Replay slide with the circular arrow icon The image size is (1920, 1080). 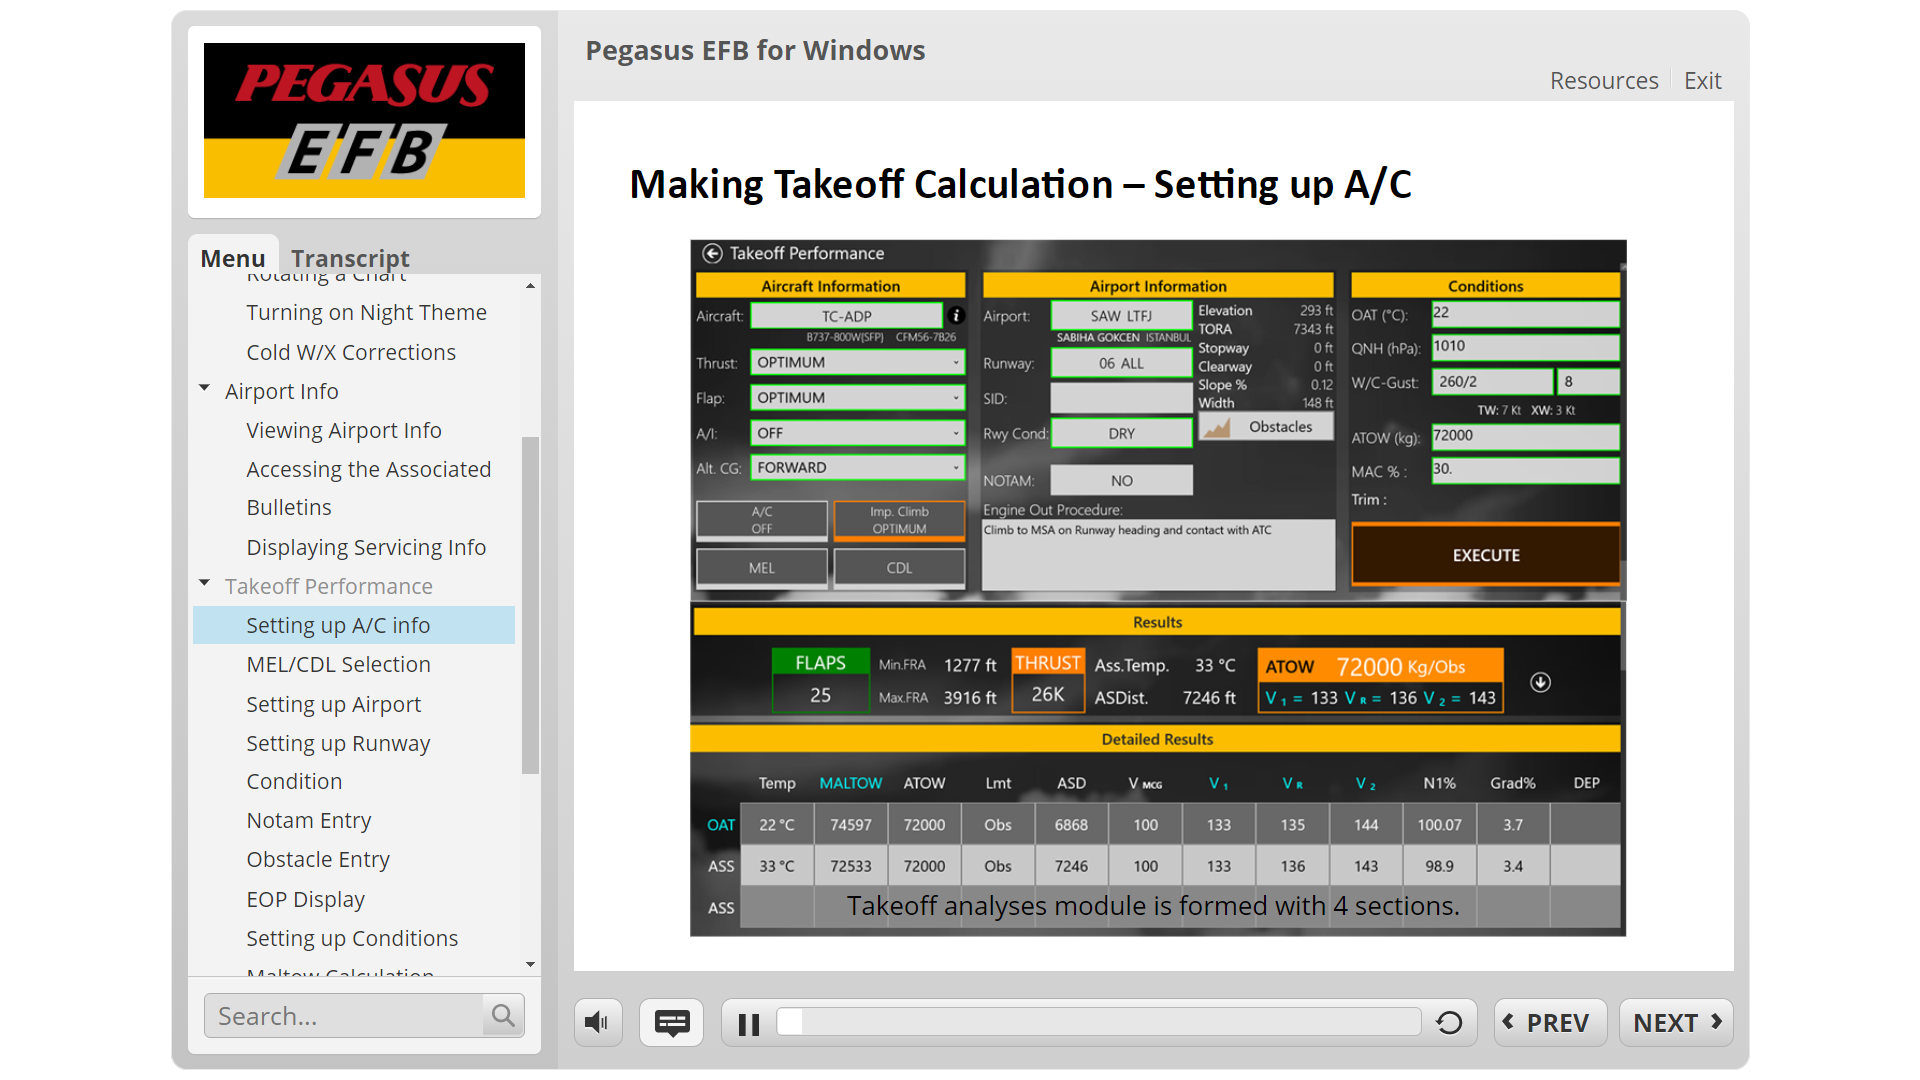[1449, 1023]
